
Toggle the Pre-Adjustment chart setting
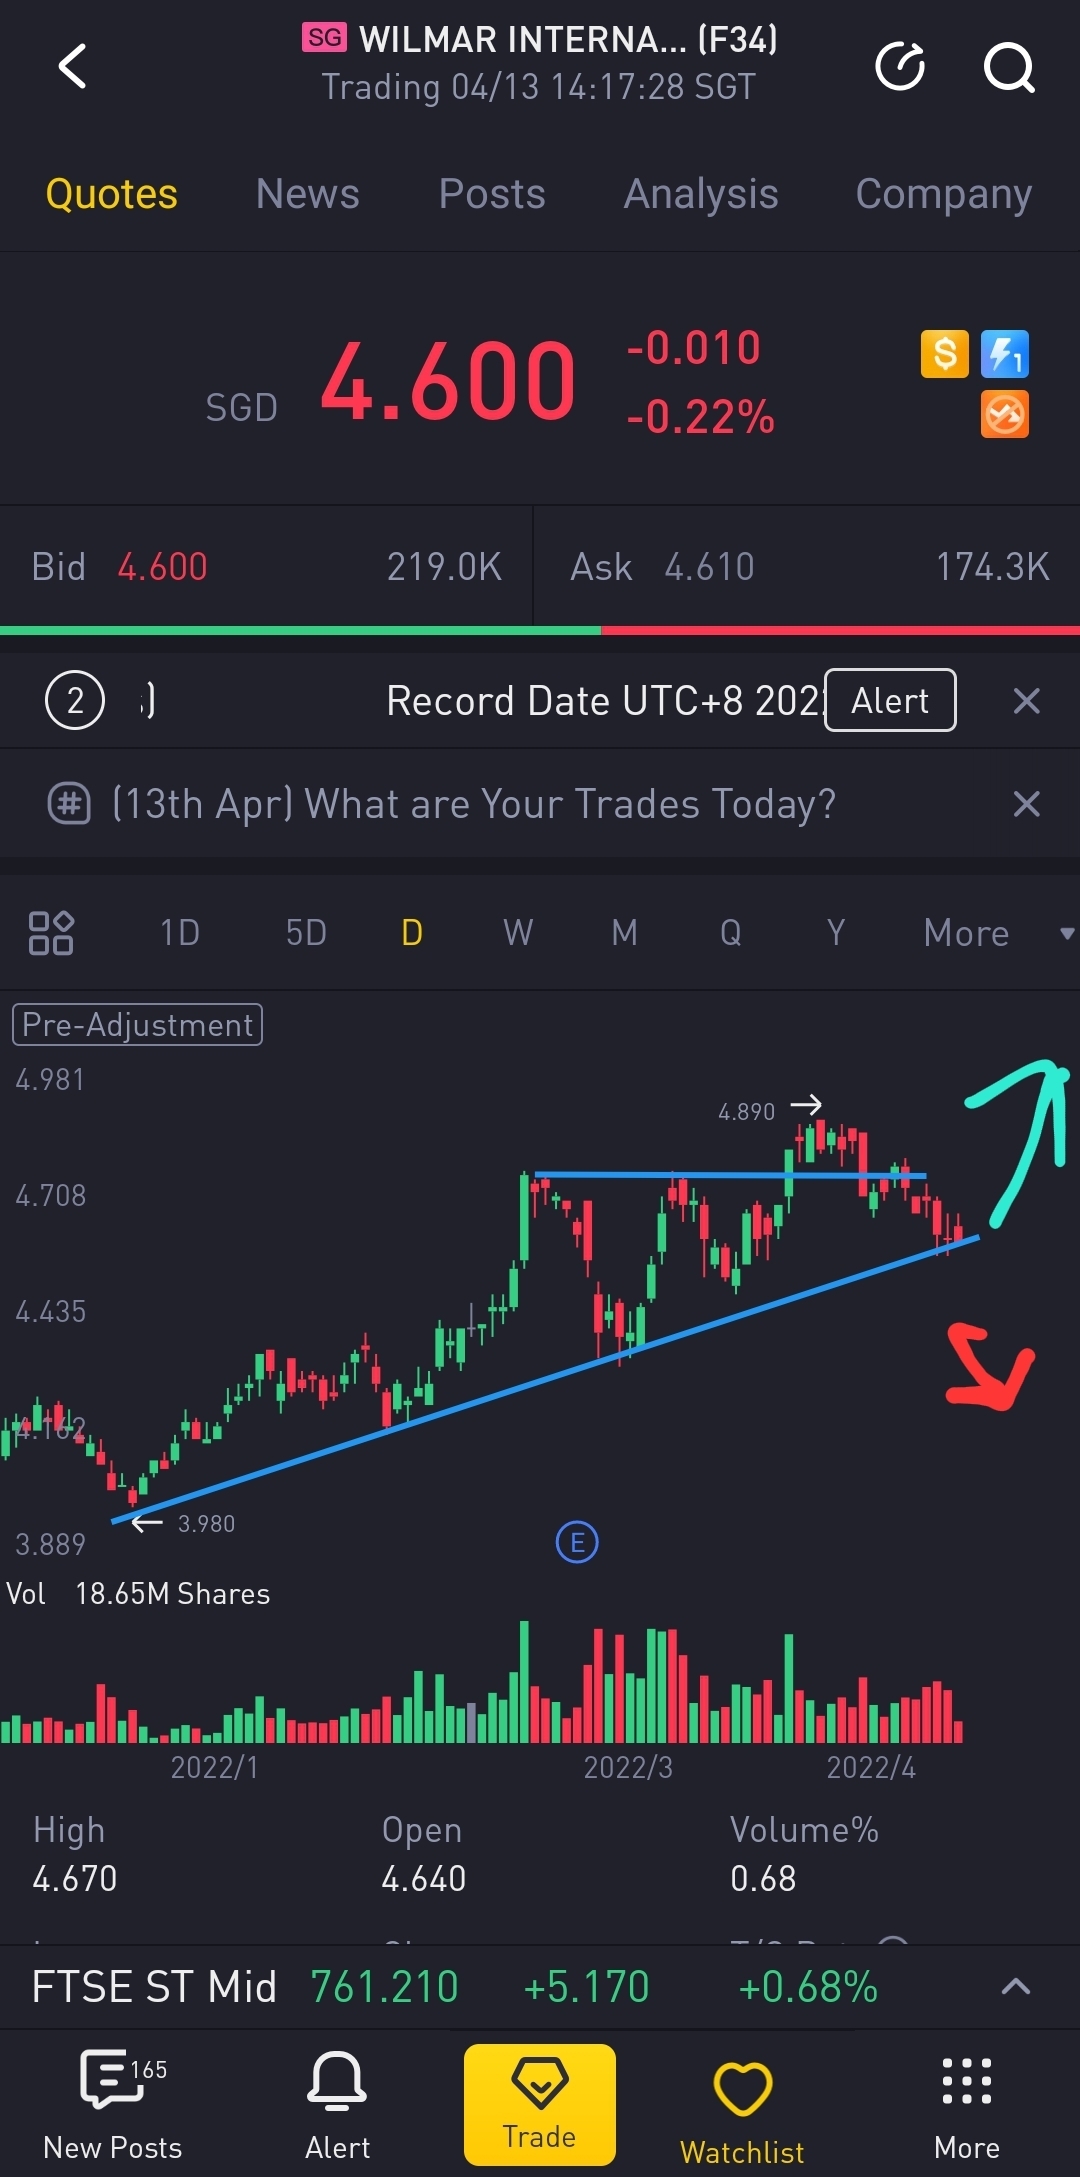(137, 1025)
